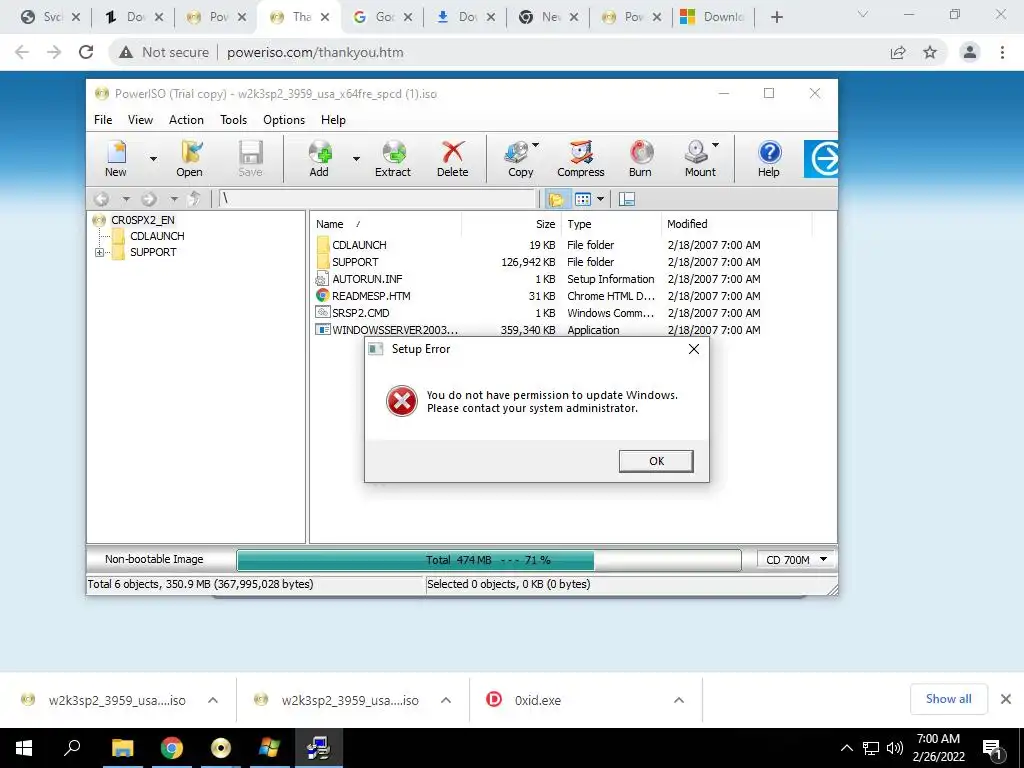Bookmark this page with star icon
The image size is (1024, 768).
click(930, 52)
